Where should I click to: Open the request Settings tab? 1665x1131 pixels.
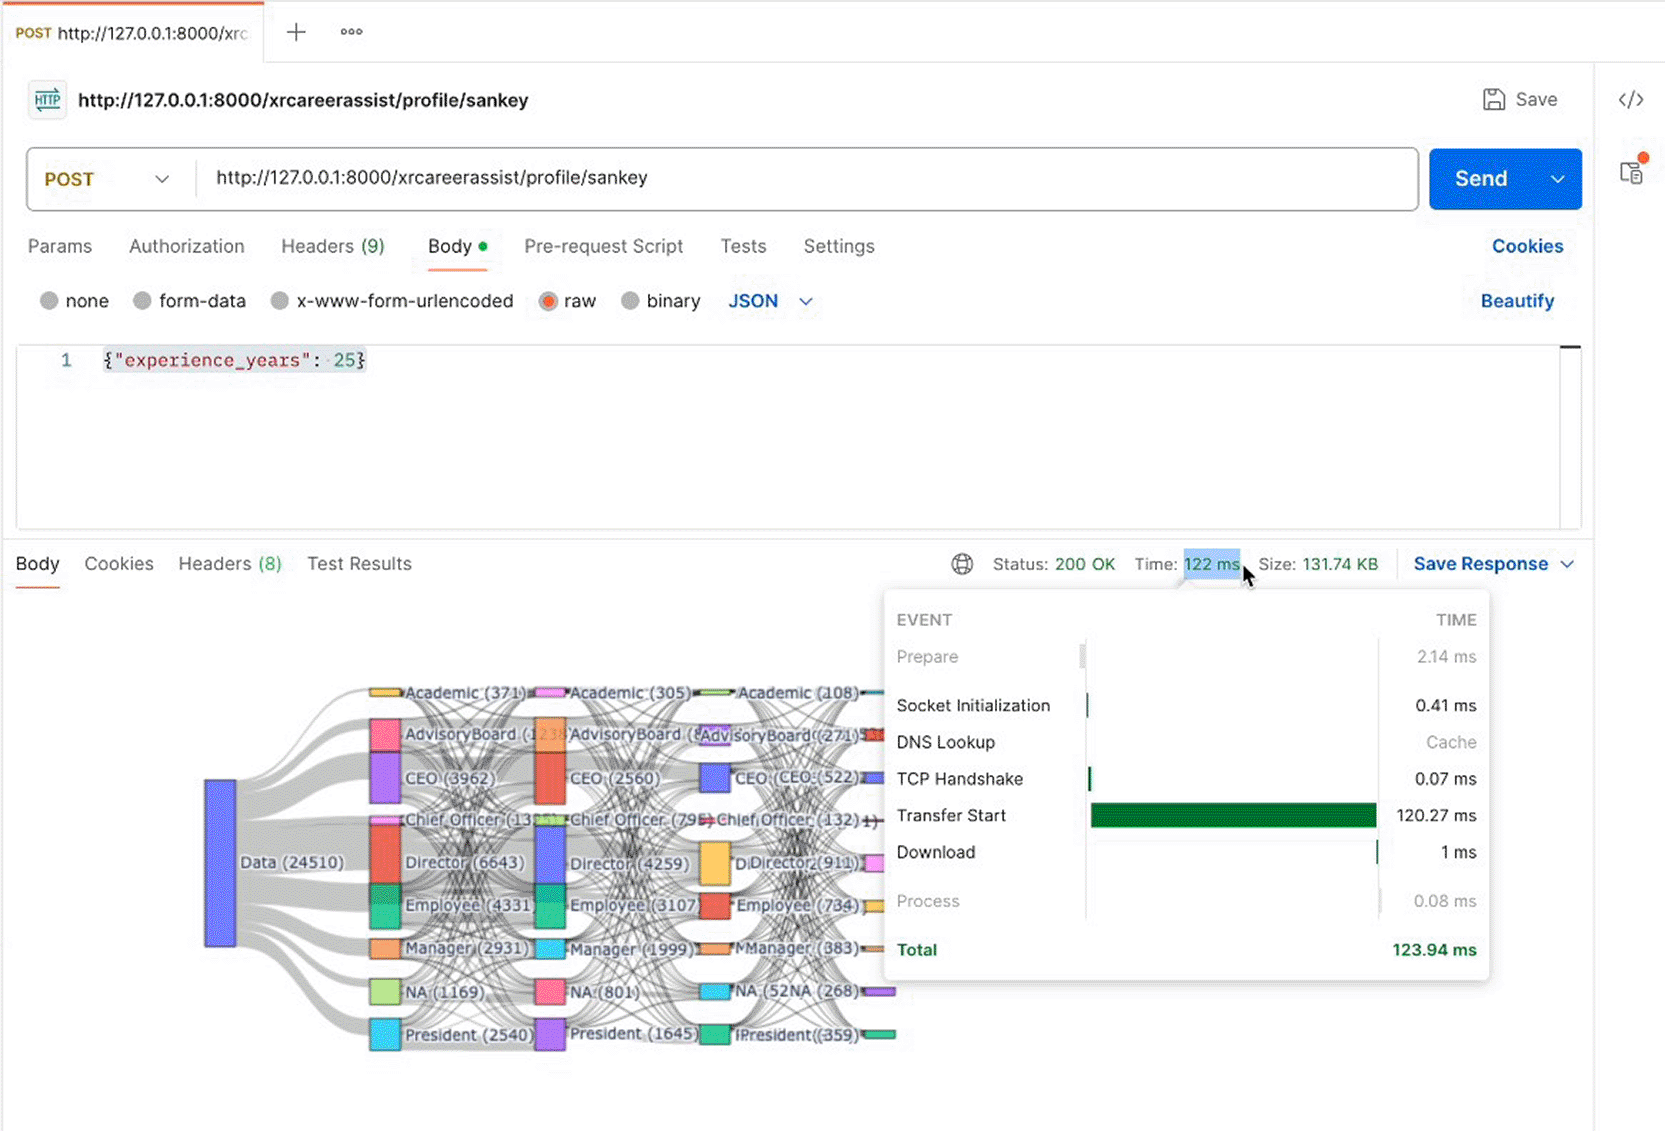tap(839, 246)
